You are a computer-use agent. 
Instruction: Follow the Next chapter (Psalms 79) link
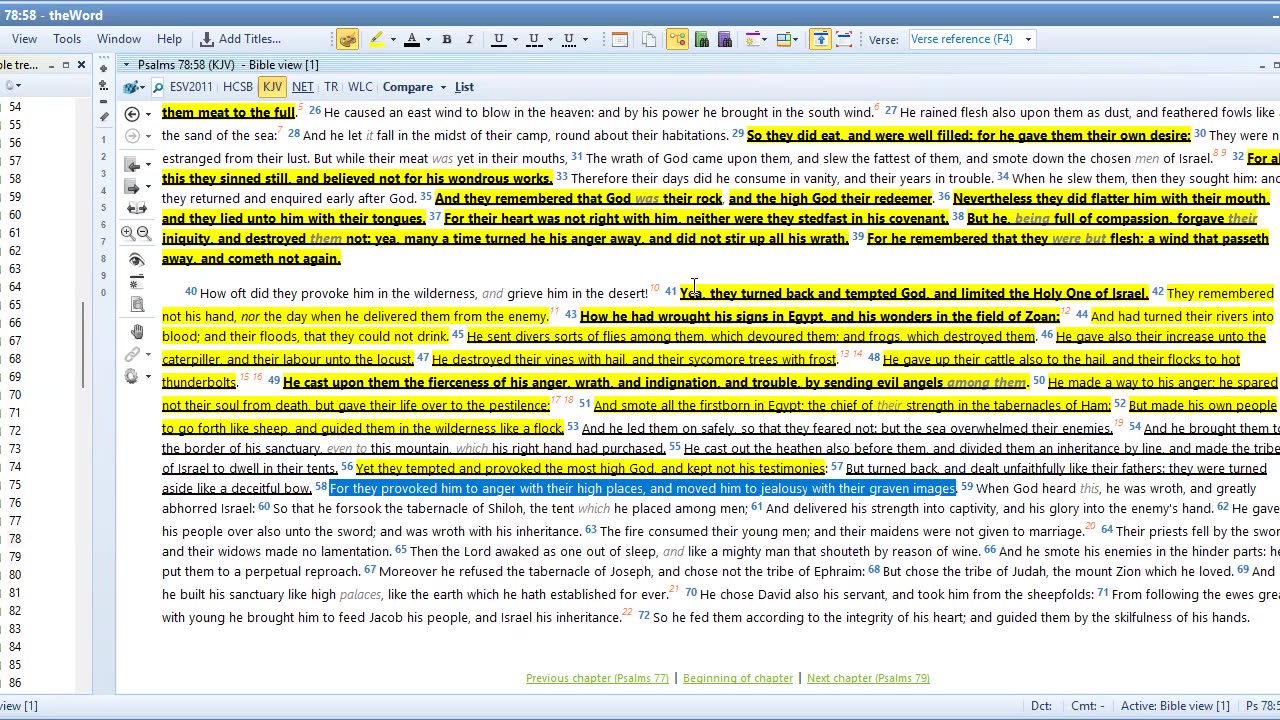tap(868, 678)
